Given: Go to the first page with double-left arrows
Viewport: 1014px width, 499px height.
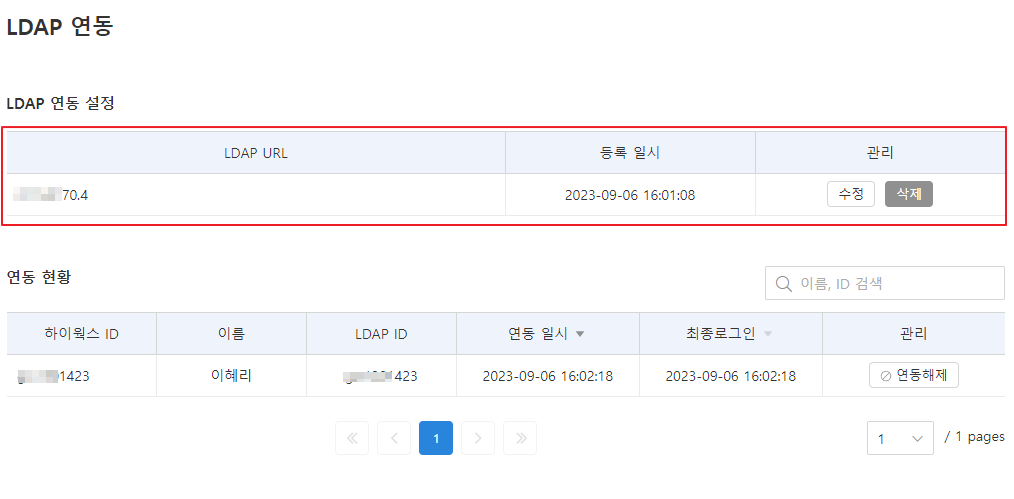Looking at the screenshot, I should coord(352,438).
